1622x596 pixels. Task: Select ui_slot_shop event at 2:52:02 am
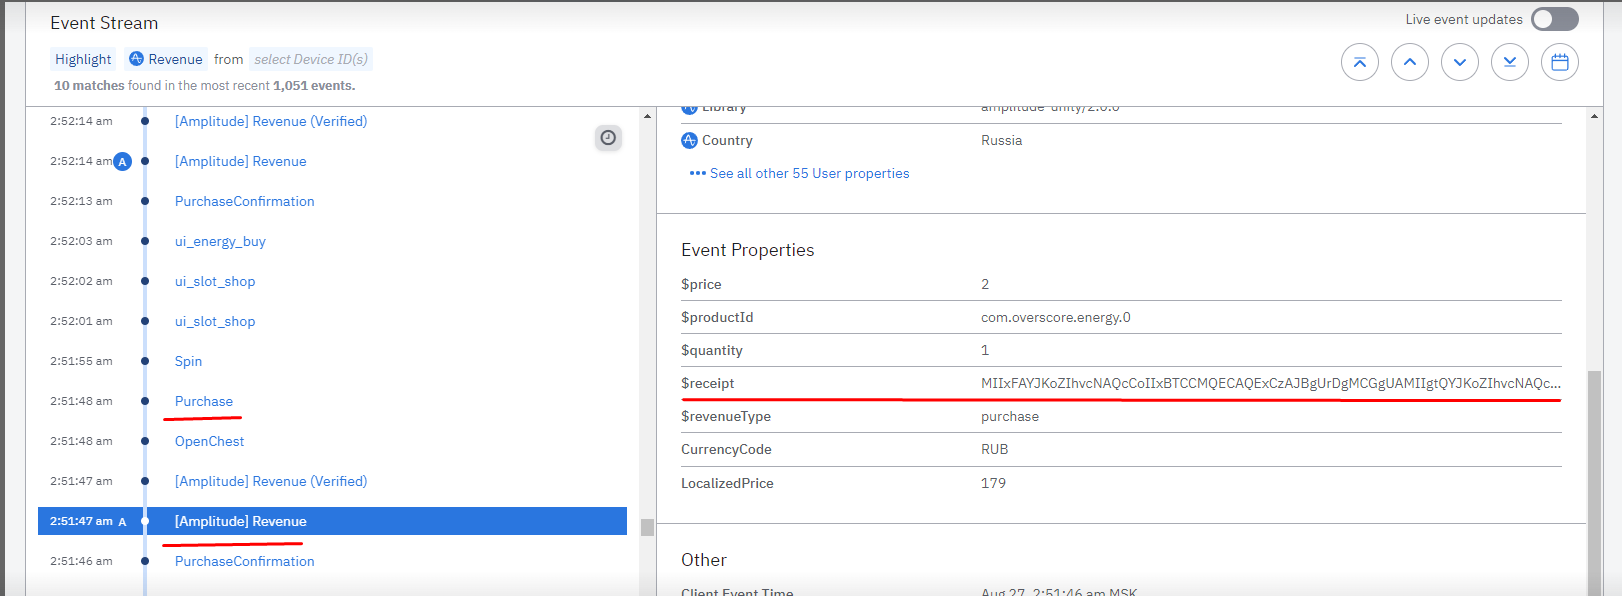tap(215, 281)
